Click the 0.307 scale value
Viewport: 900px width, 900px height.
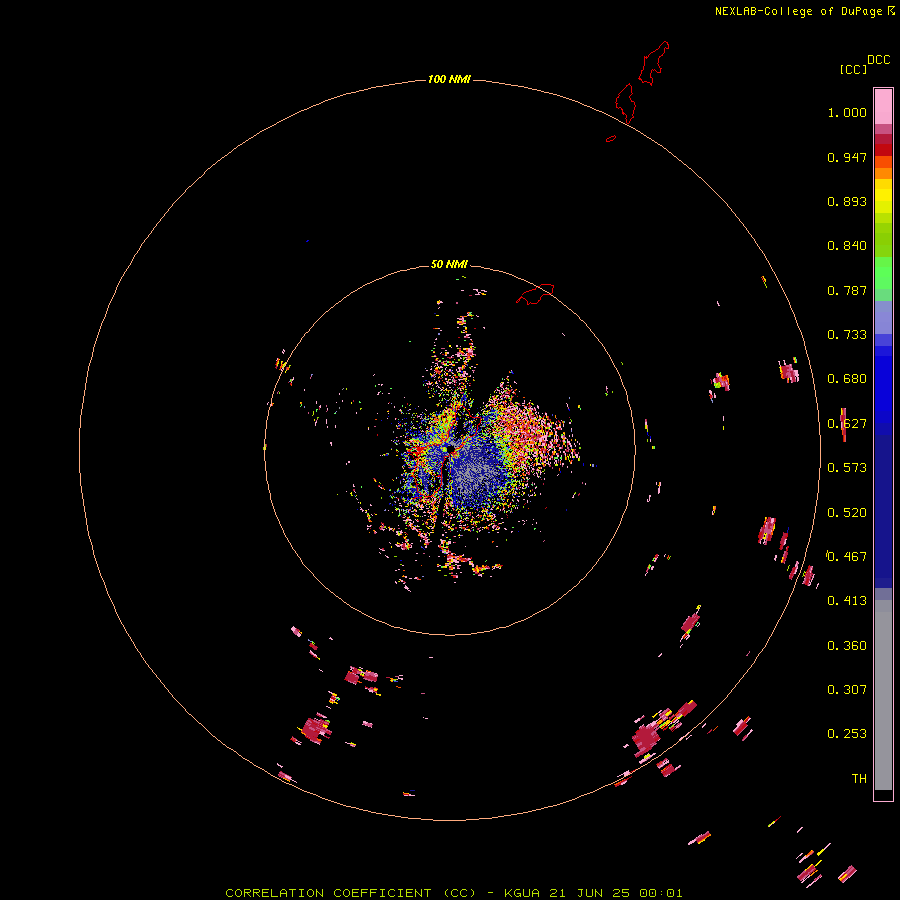847,690
